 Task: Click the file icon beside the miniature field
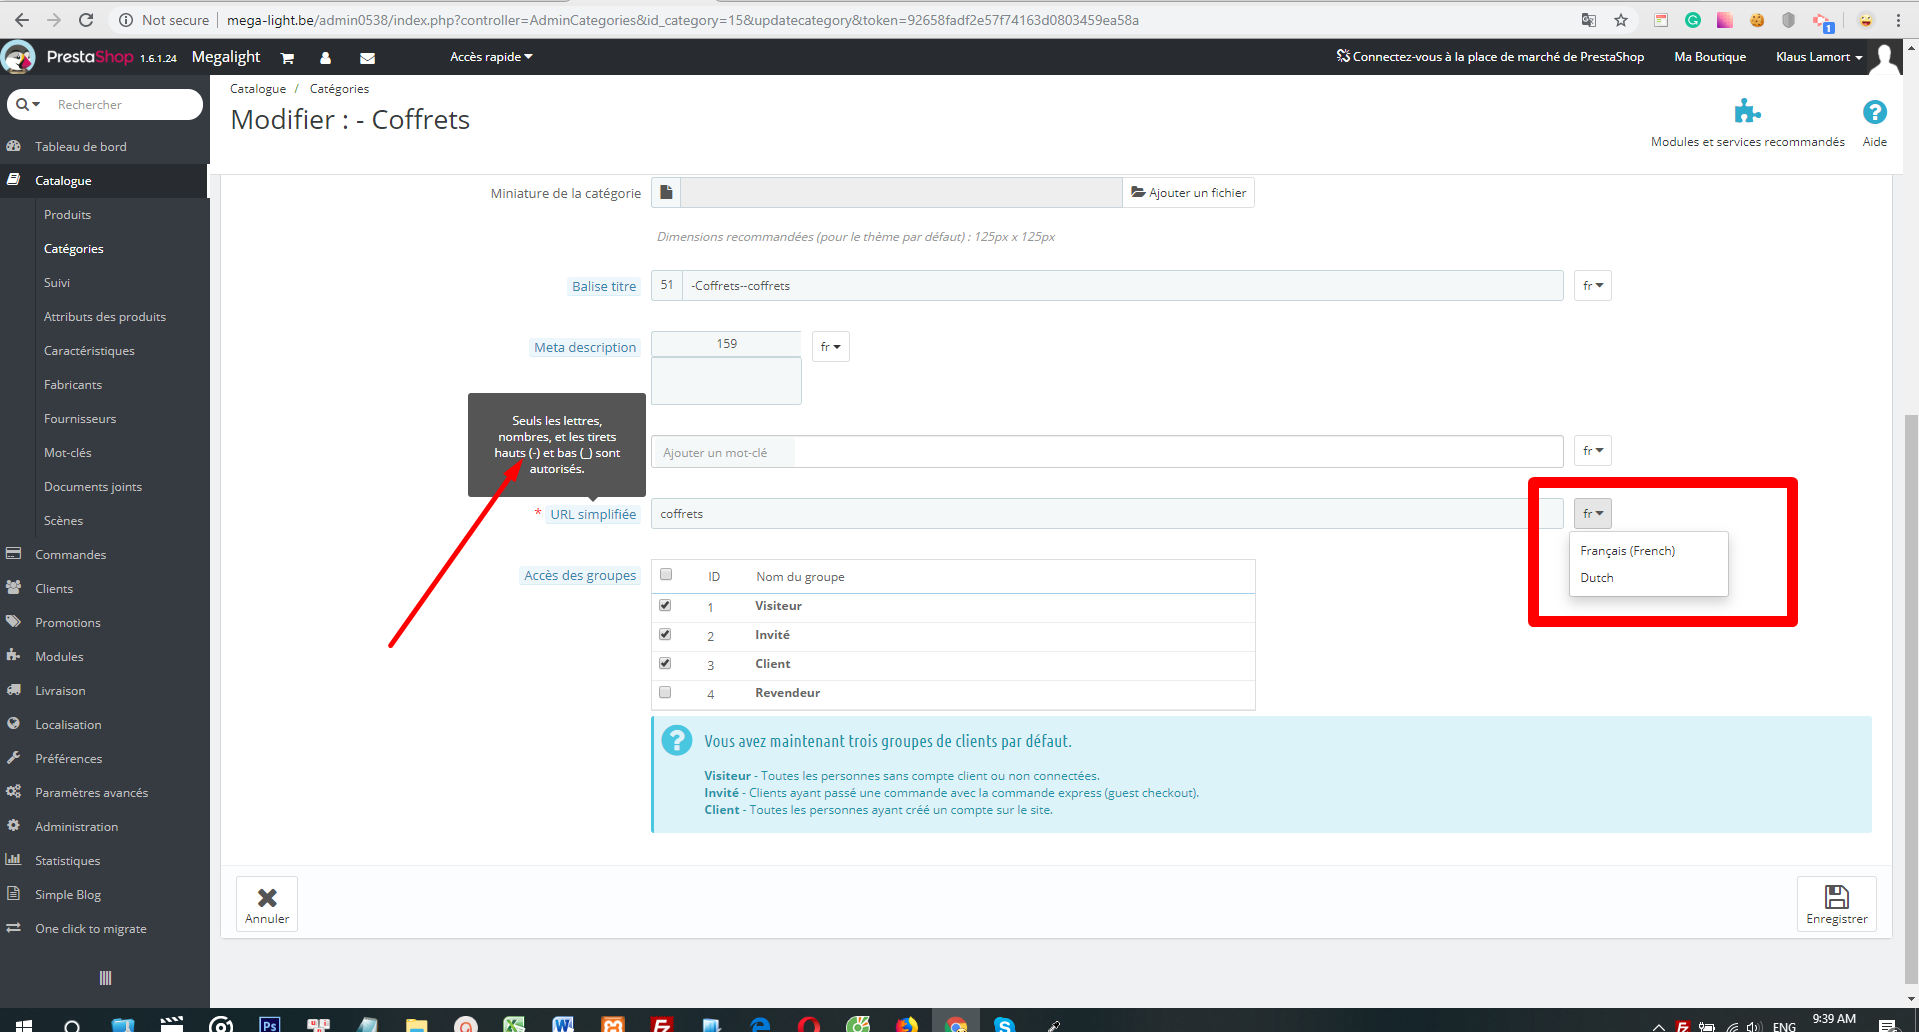tap(666, 192)
